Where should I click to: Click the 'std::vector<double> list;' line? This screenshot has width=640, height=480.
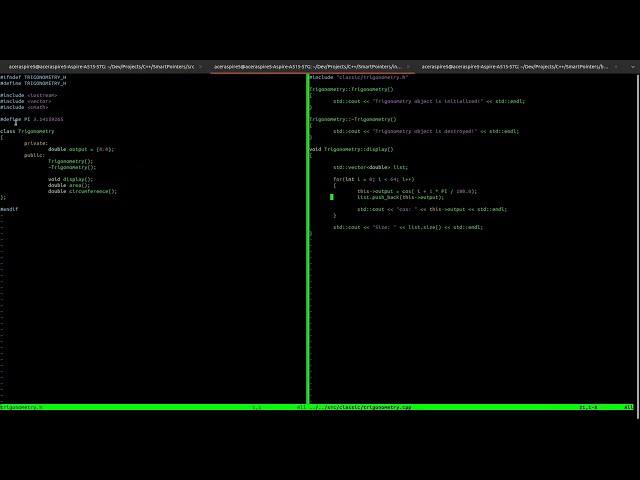click(371, 167)
